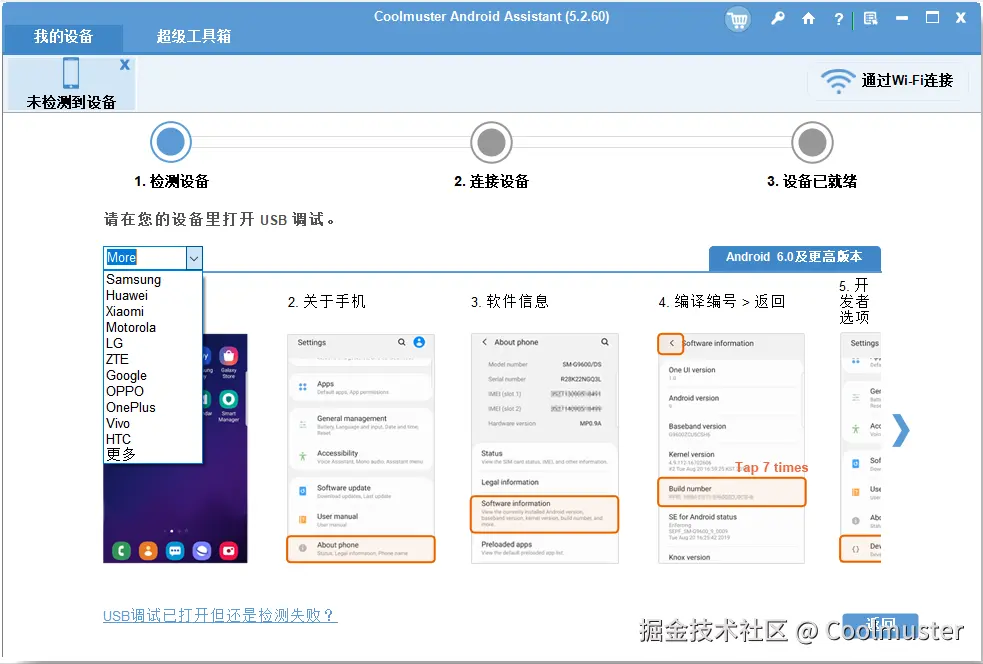The width and height of the screenshot is (983, 664).
Task: Connect via 通过Wi-Fi连接 button
Action: [x=888, y=81]
